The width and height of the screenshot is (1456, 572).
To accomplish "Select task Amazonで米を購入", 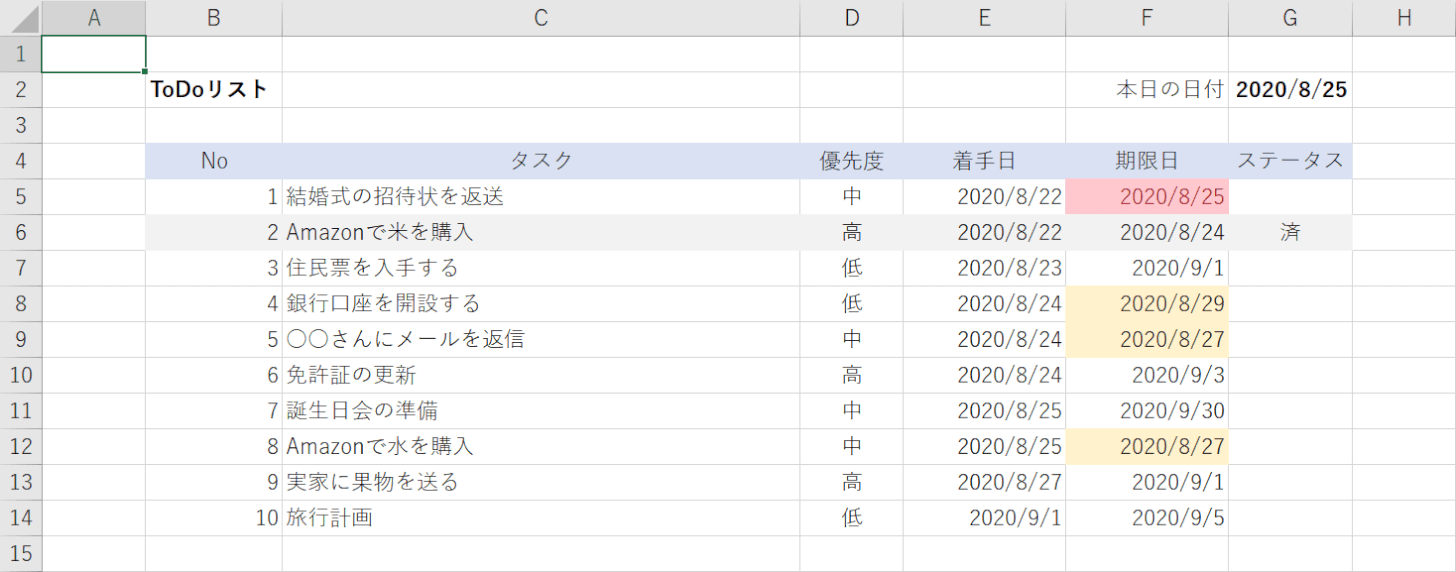I will point(541,233).
